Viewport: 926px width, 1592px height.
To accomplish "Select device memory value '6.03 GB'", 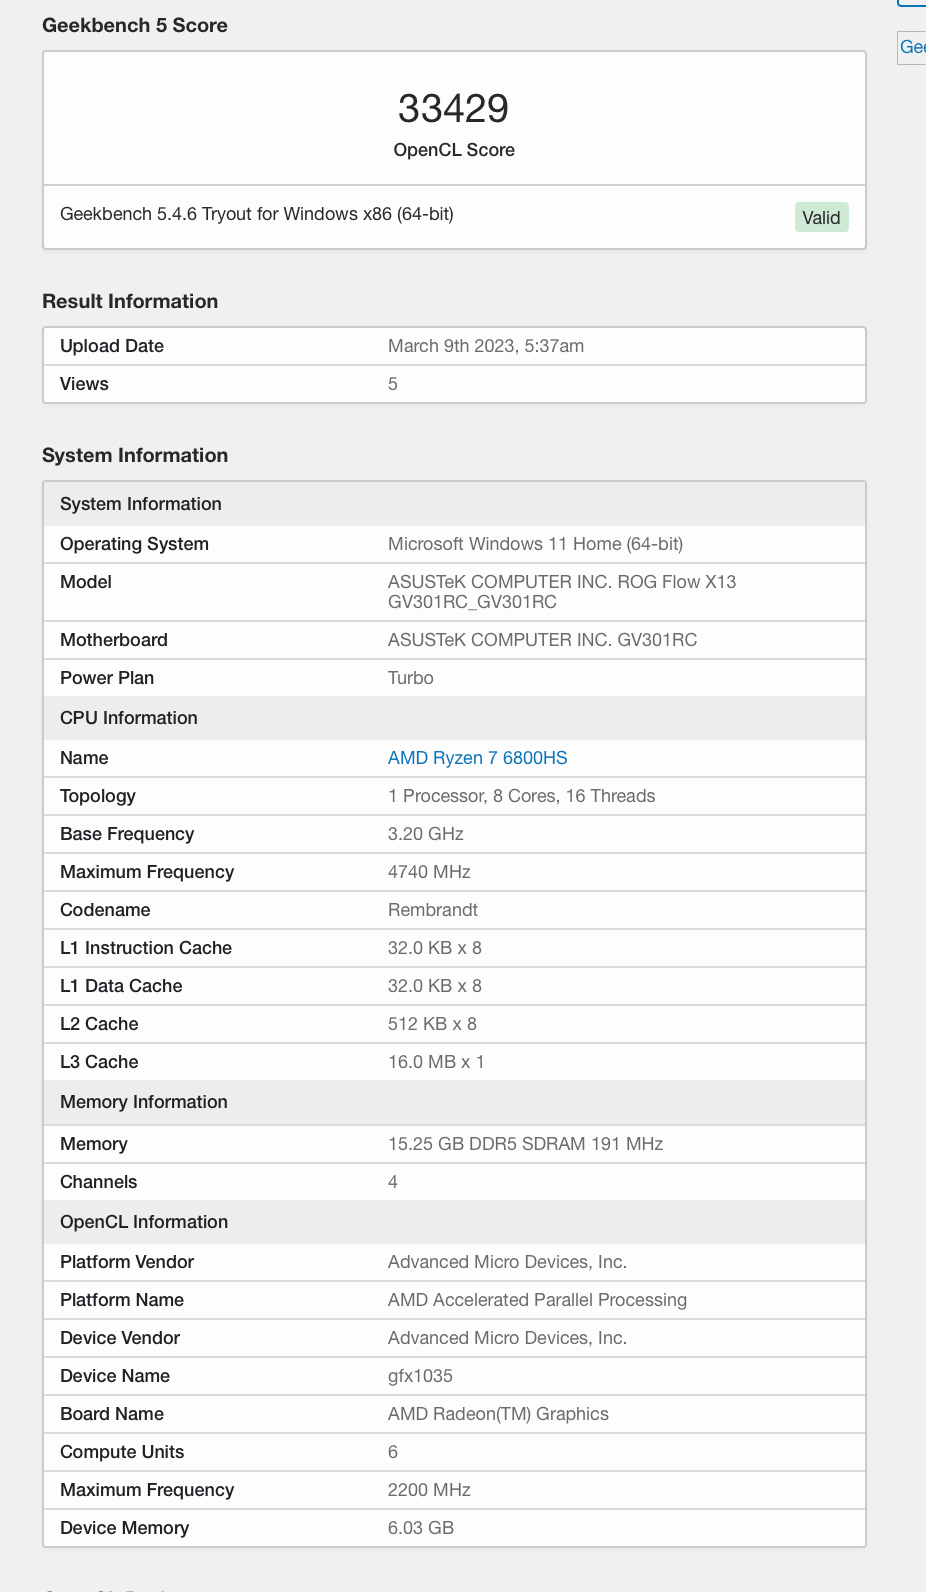I will click(x=421, y=1528).
